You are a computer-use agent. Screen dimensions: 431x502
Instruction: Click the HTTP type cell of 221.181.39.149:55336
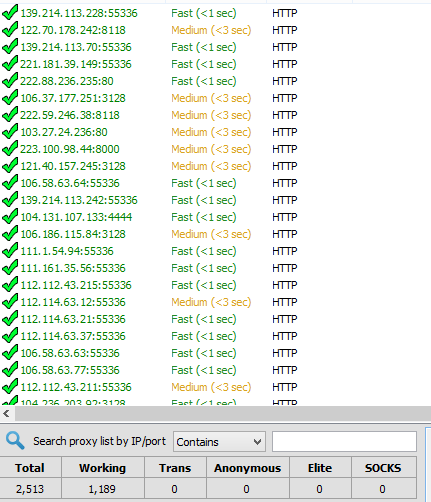point(285,64)
